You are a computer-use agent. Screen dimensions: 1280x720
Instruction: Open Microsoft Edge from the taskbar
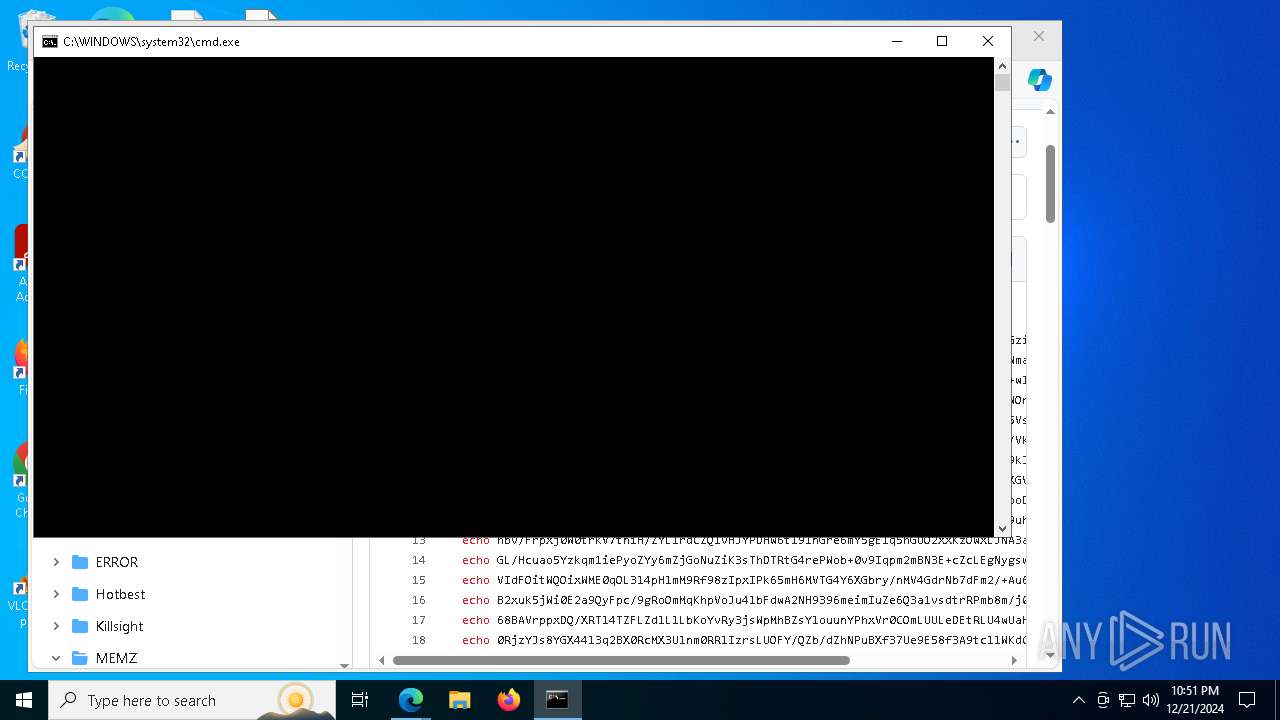pos(411,700)
